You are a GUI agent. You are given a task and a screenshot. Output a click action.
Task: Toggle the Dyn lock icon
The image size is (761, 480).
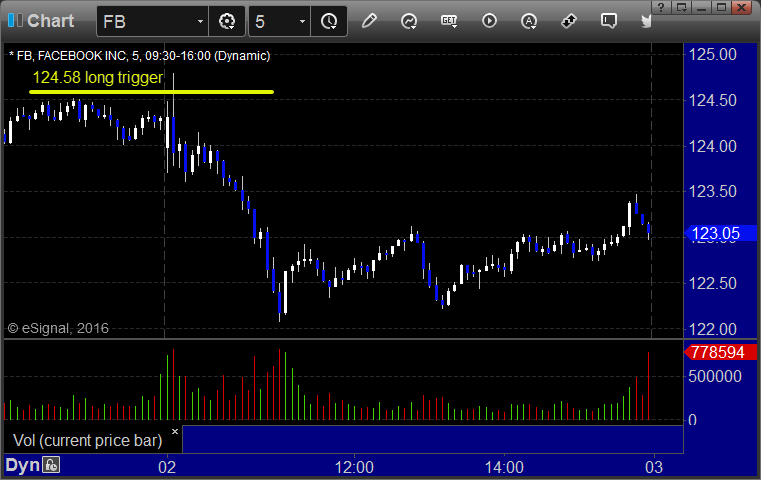(51, 465)
